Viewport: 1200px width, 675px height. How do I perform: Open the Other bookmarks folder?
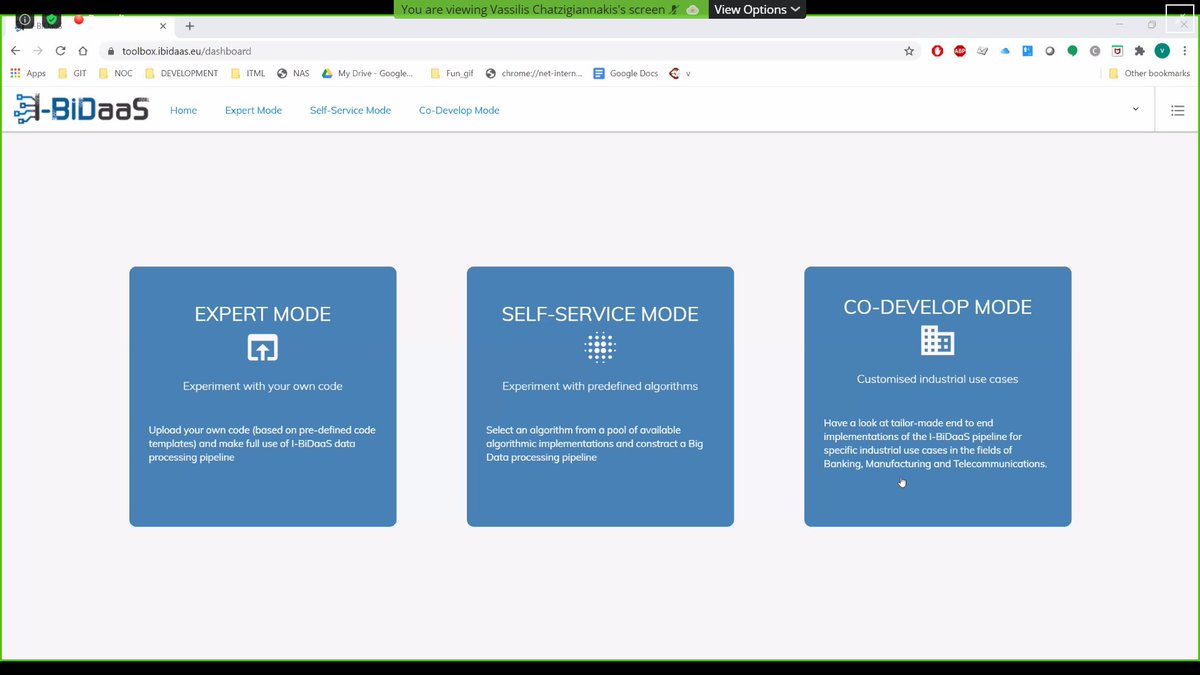[x=1149, y=73]
